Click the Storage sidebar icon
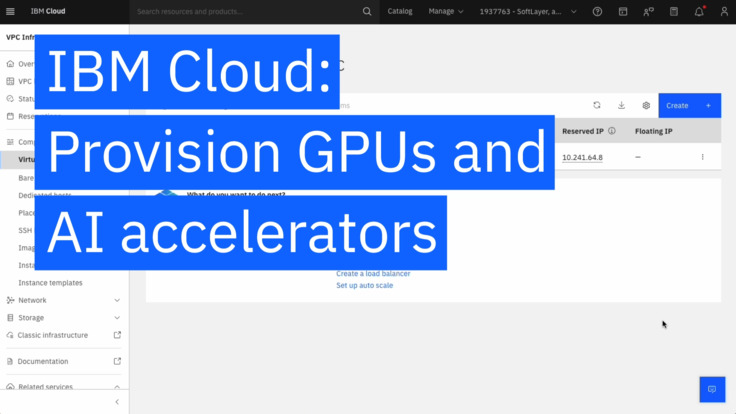Viewport: 736px width, 414px height. click(10, 318)
